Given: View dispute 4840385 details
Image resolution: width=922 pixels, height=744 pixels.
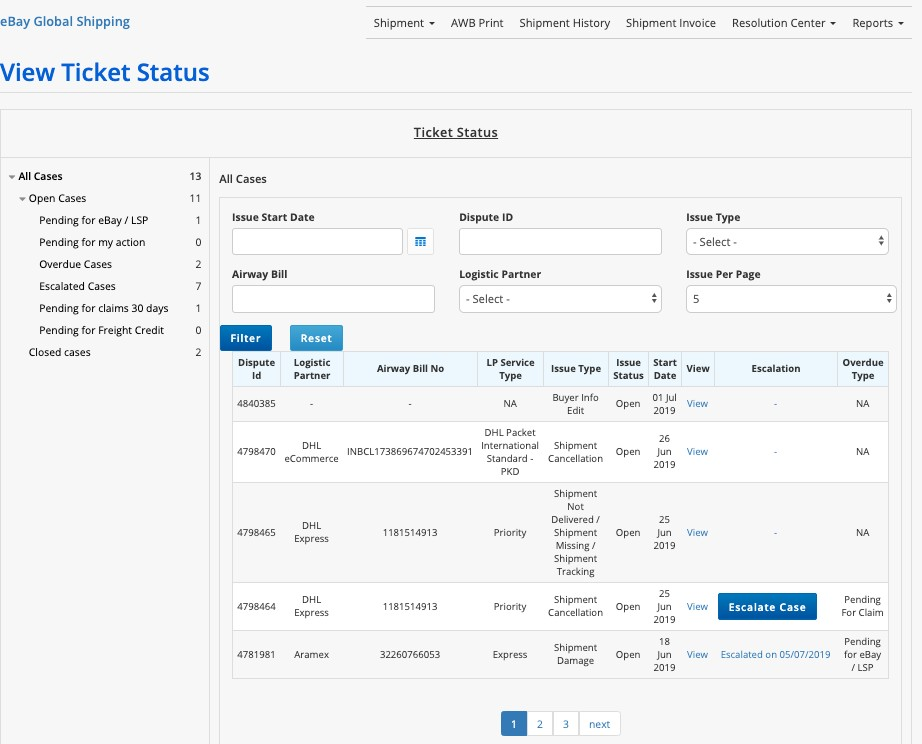Looking at the screenshot, I should 697,403.
